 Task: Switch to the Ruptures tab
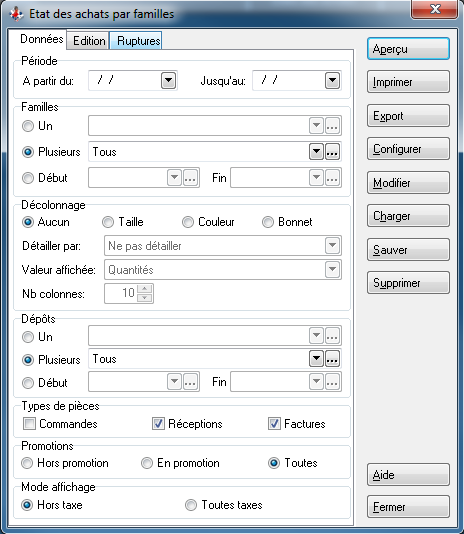(x=138, y=41)
